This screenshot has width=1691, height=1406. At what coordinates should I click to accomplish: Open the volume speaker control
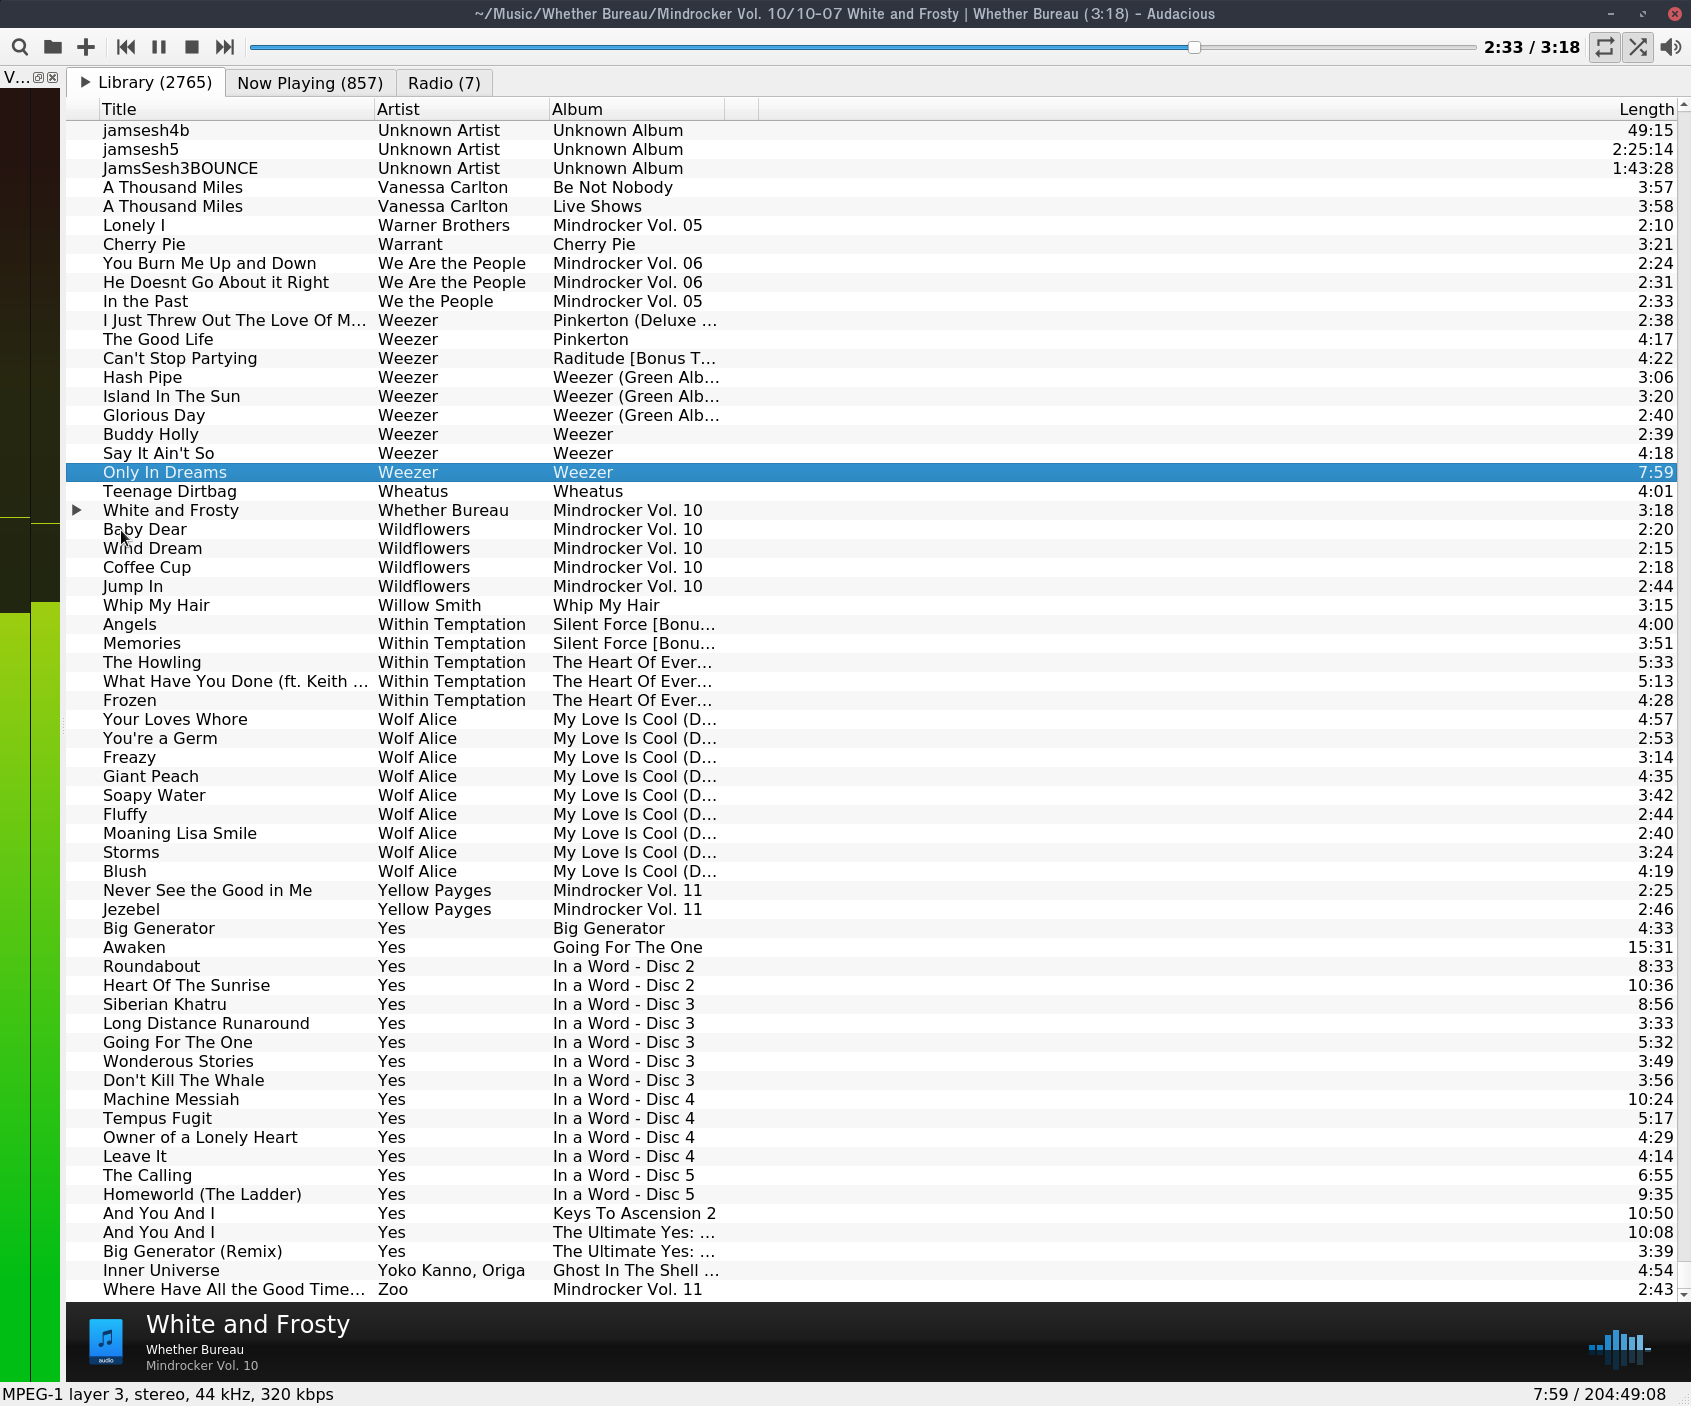1671,47
